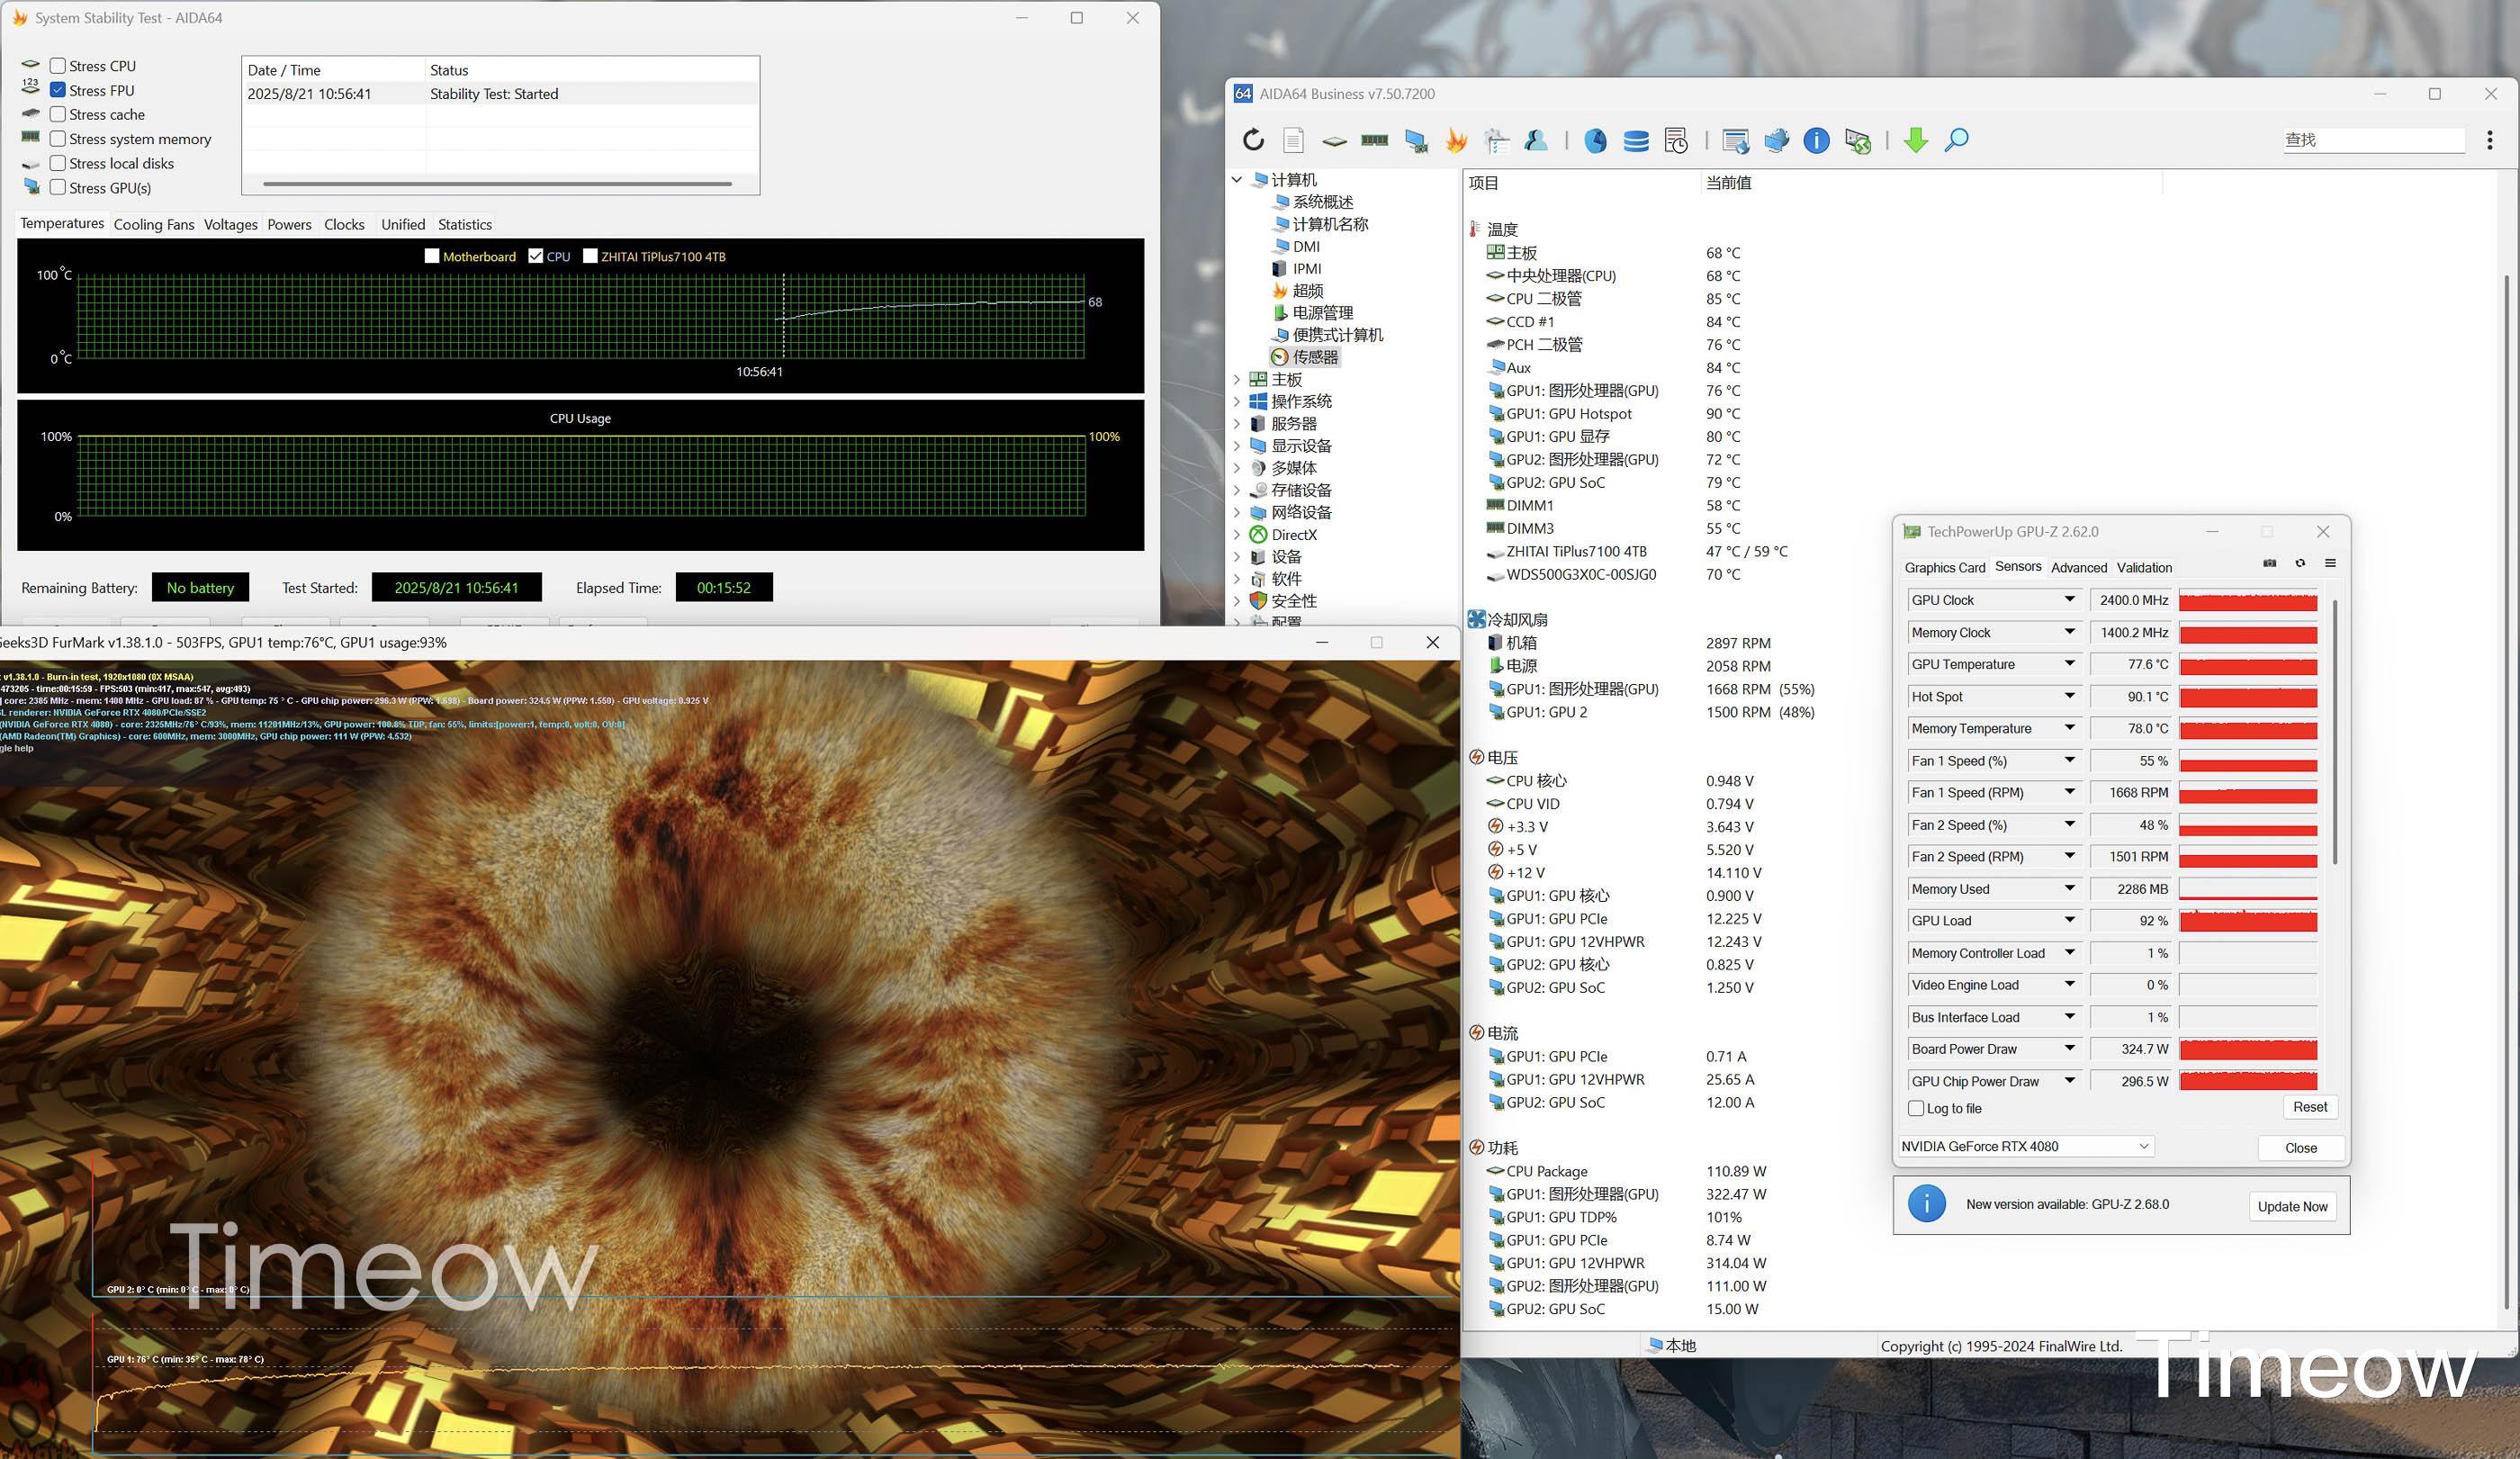
Task: Open the GPU Clock sensor dropdown
Action: point(2070,600)
